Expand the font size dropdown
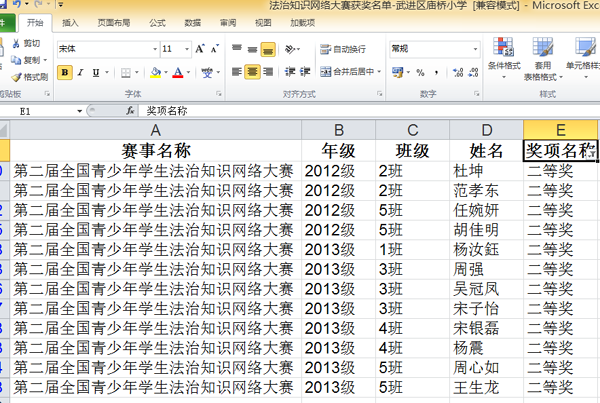The width and height of the screenshot is (600, 403). click(x=186, y=48)
